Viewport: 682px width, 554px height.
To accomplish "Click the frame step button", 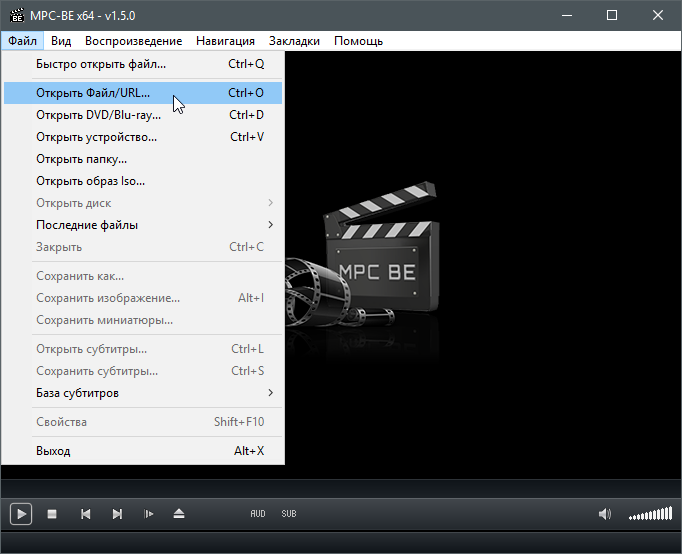I will coord(148,514).
